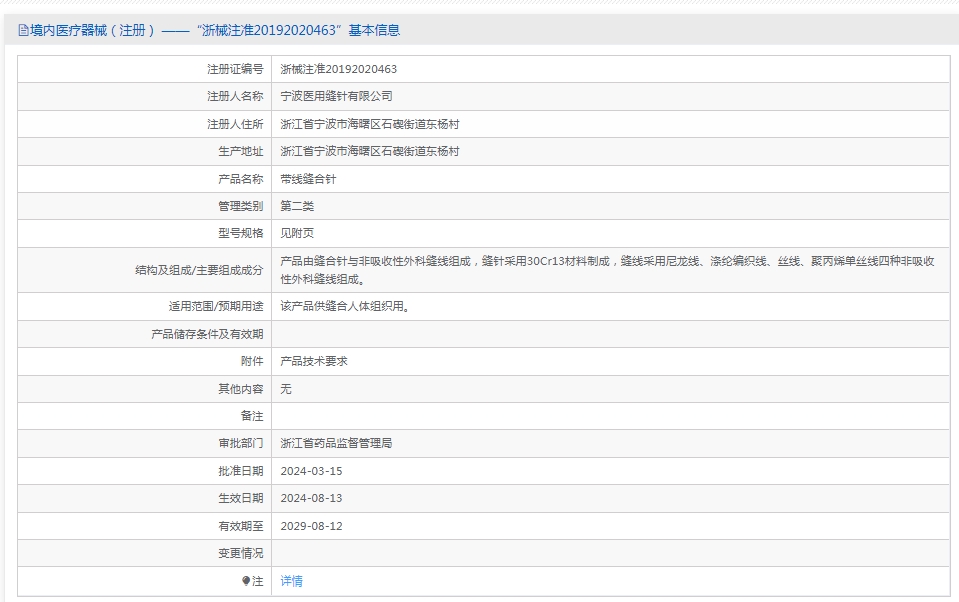959x602 pixels.
Task: Click the 有效期至 row label
Action: [240, 526]
